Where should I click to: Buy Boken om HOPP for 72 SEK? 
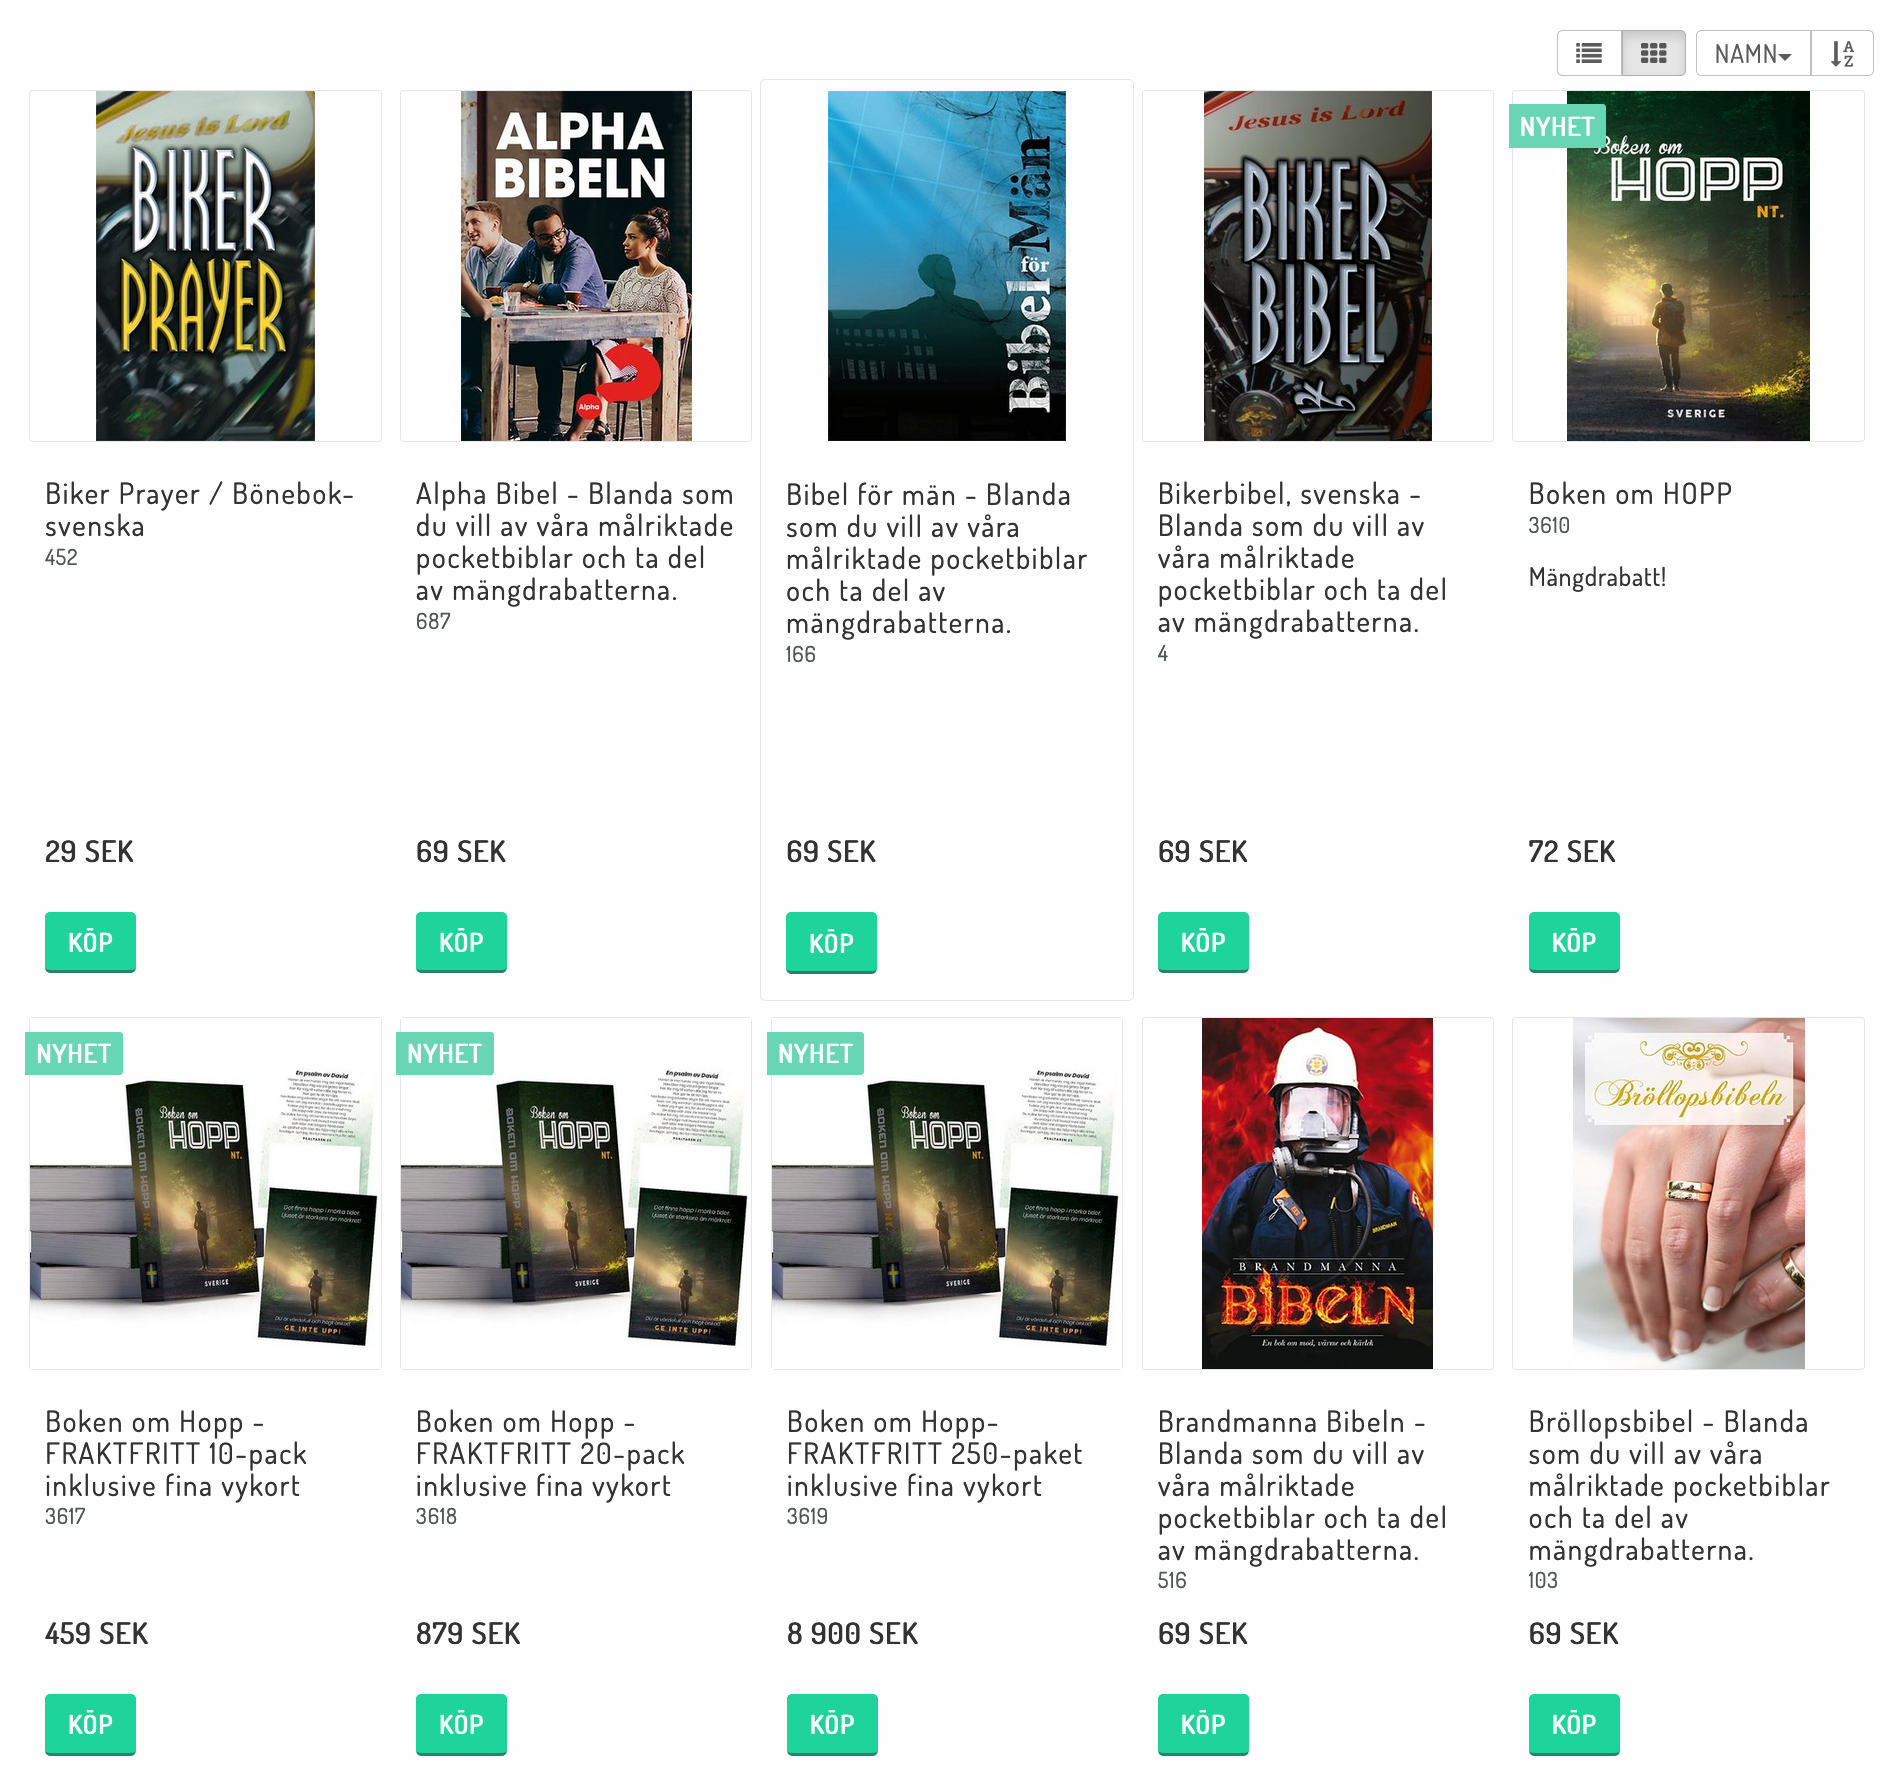(x=1574, y=942)
